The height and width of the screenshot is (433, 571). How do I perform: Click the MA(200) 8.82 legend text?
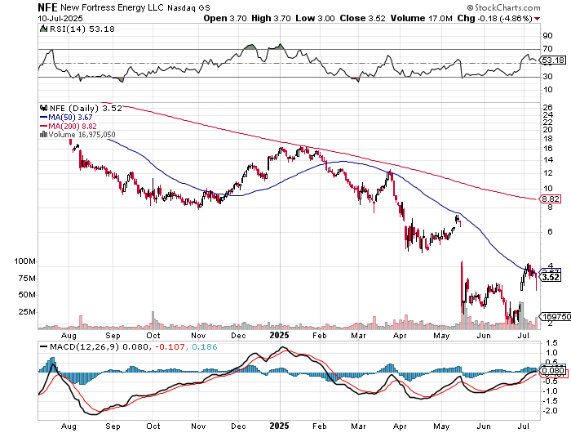pyautogui.click(x=72, y=126)
